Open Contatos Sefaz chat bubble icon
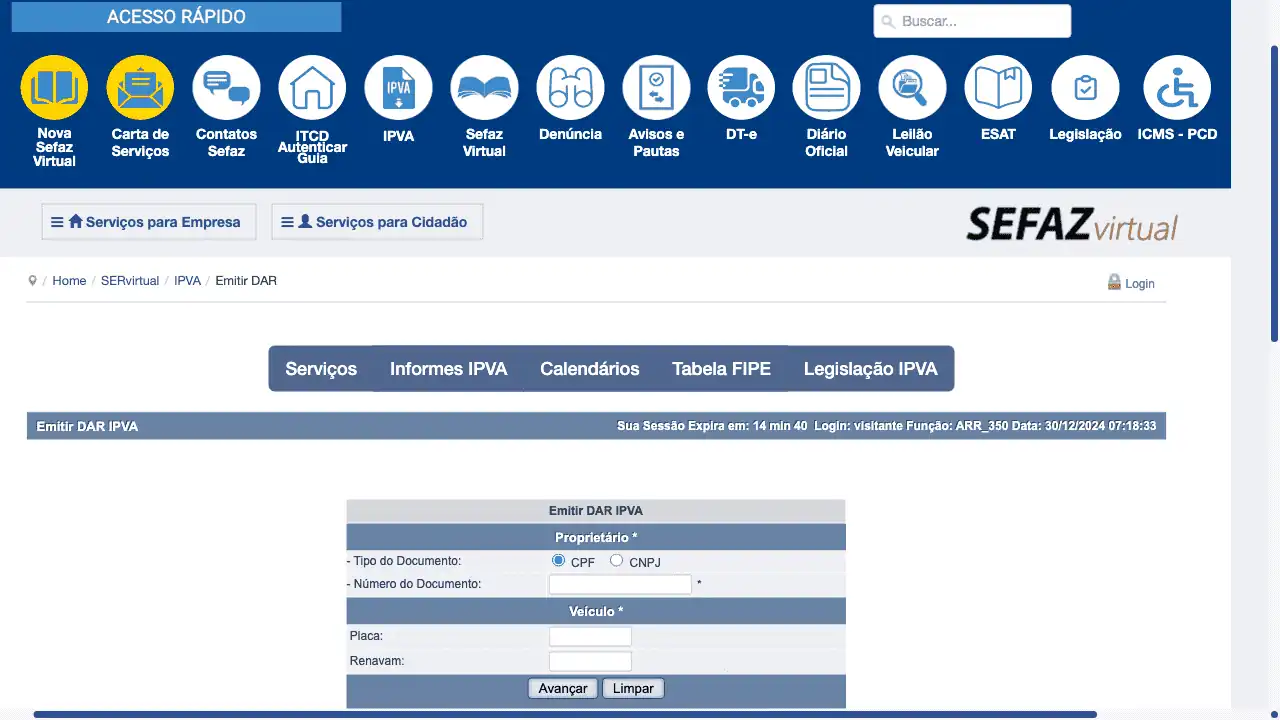The height and width of the screenshot is (720, 1280). coord(226,89)
